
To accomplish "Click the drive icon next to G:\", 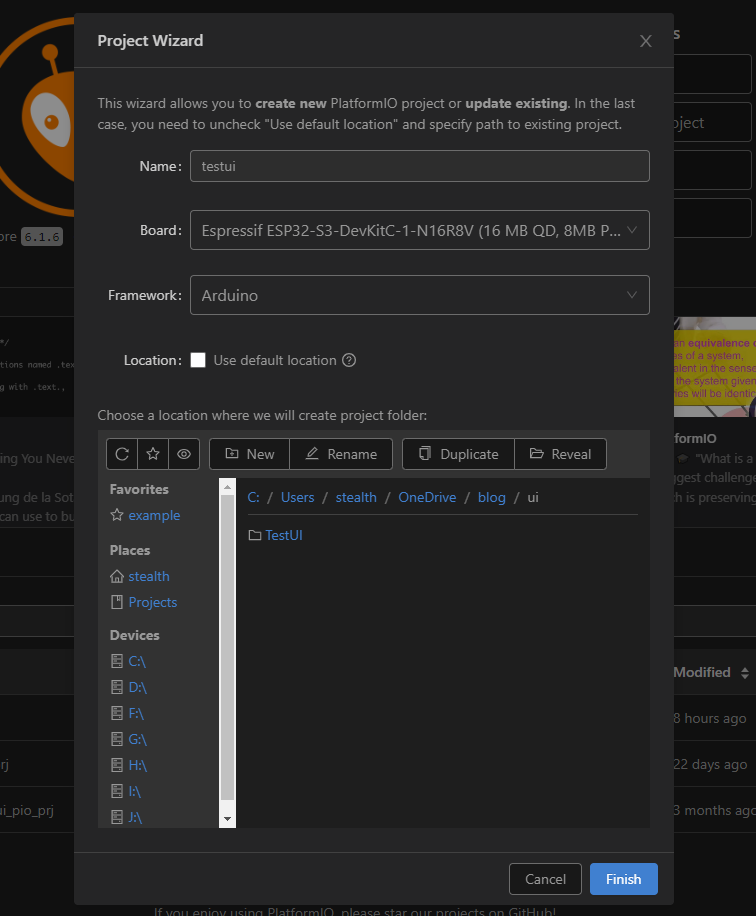I will [x=117, y=739].
